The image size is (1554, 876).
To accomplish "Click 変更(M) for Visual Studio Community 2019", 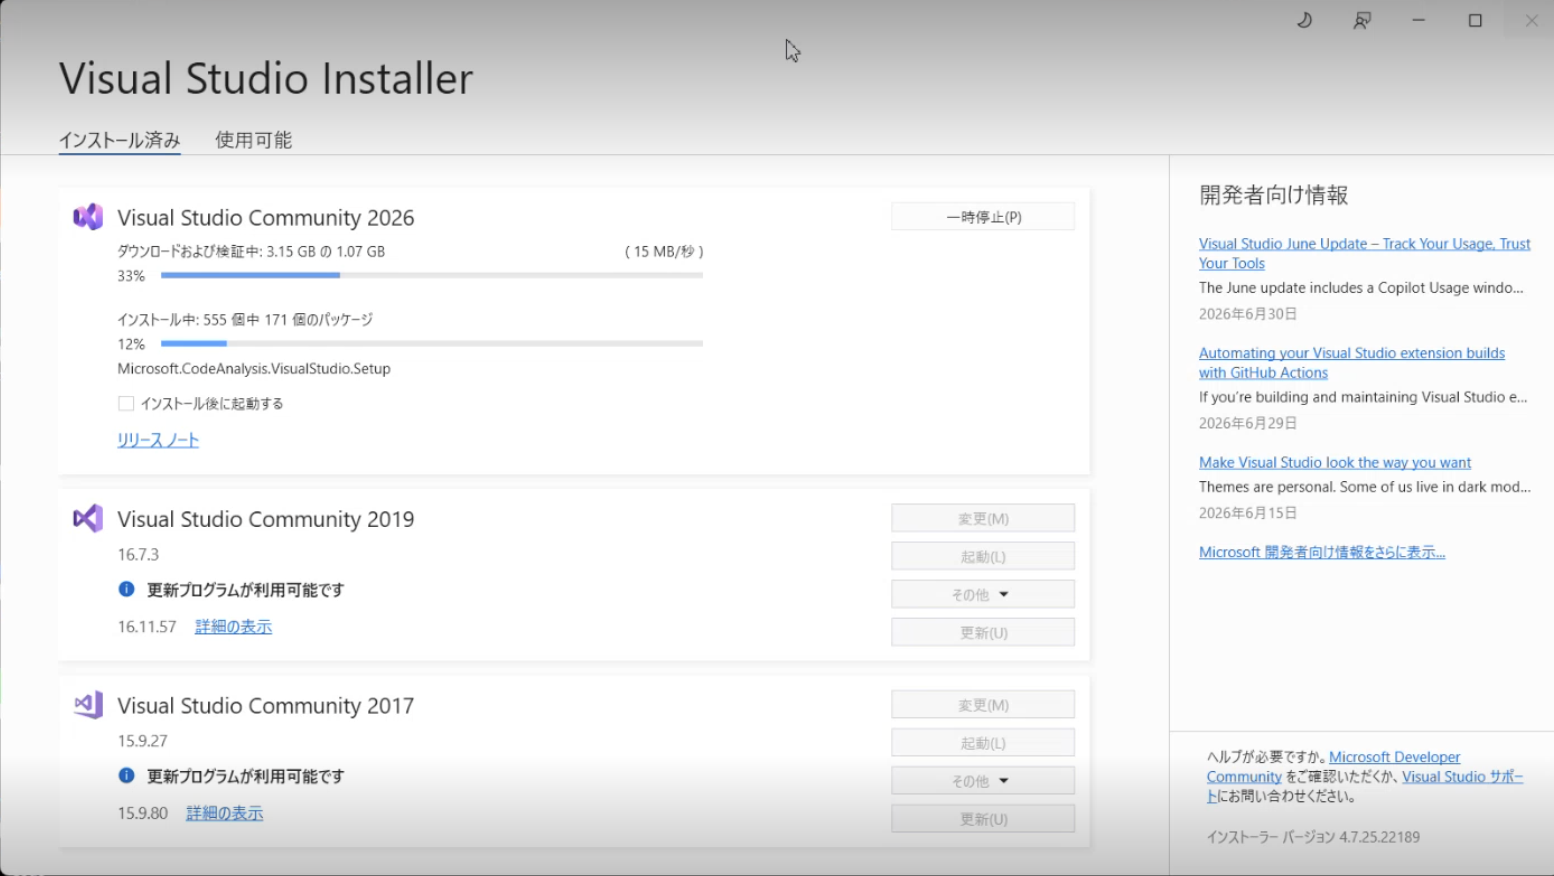I will click(983, 518).
